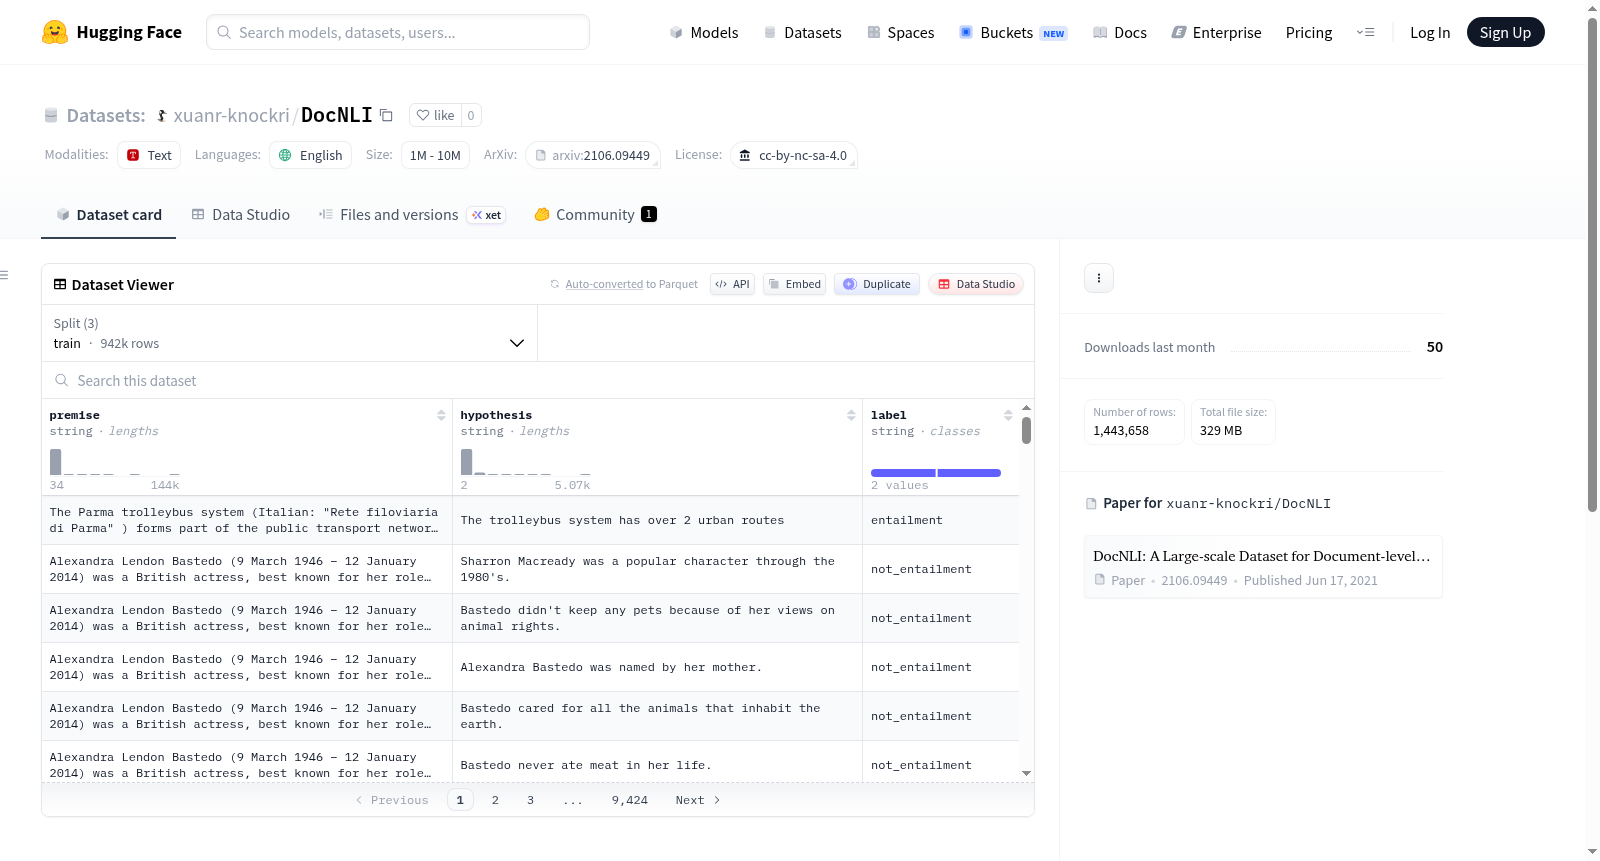The width and height of the screenshot is (1600, 861).
Task: Click the cc-by-nc-sa-4.0 license tag
Action: click(x=794, y=155)
